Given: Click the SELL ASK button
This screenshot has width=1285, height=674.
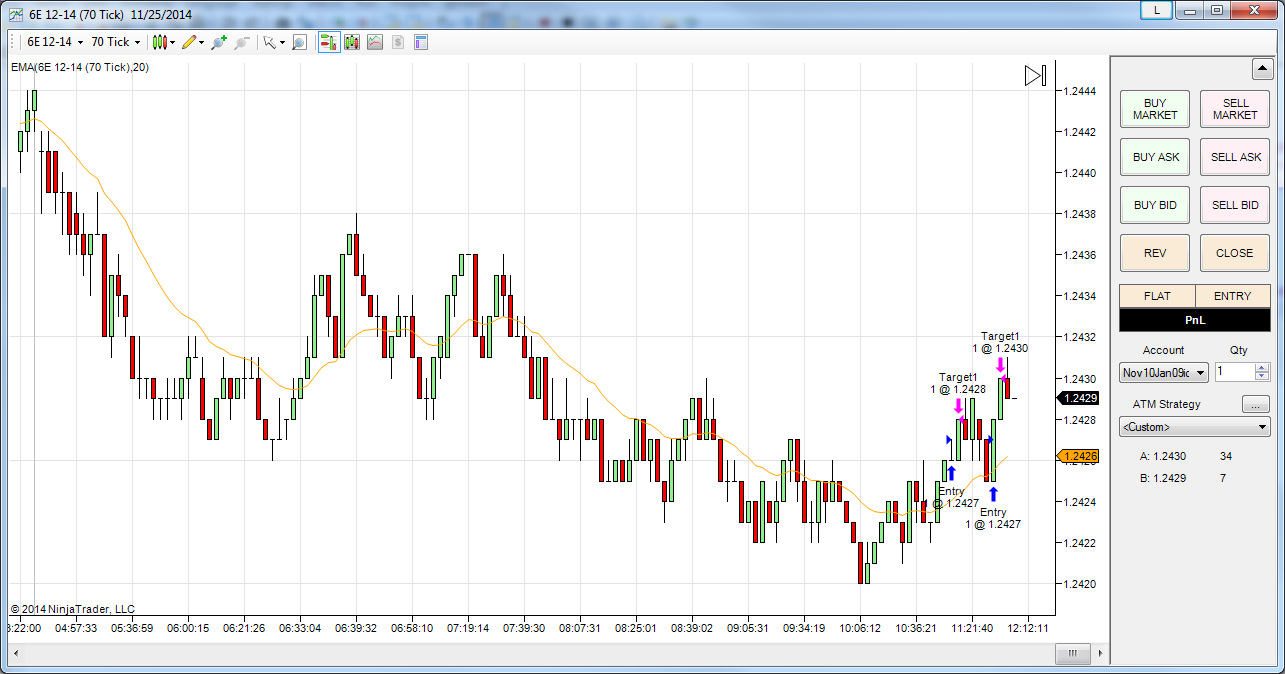Looking at the screenshot, I should [x=1235, y=157].
